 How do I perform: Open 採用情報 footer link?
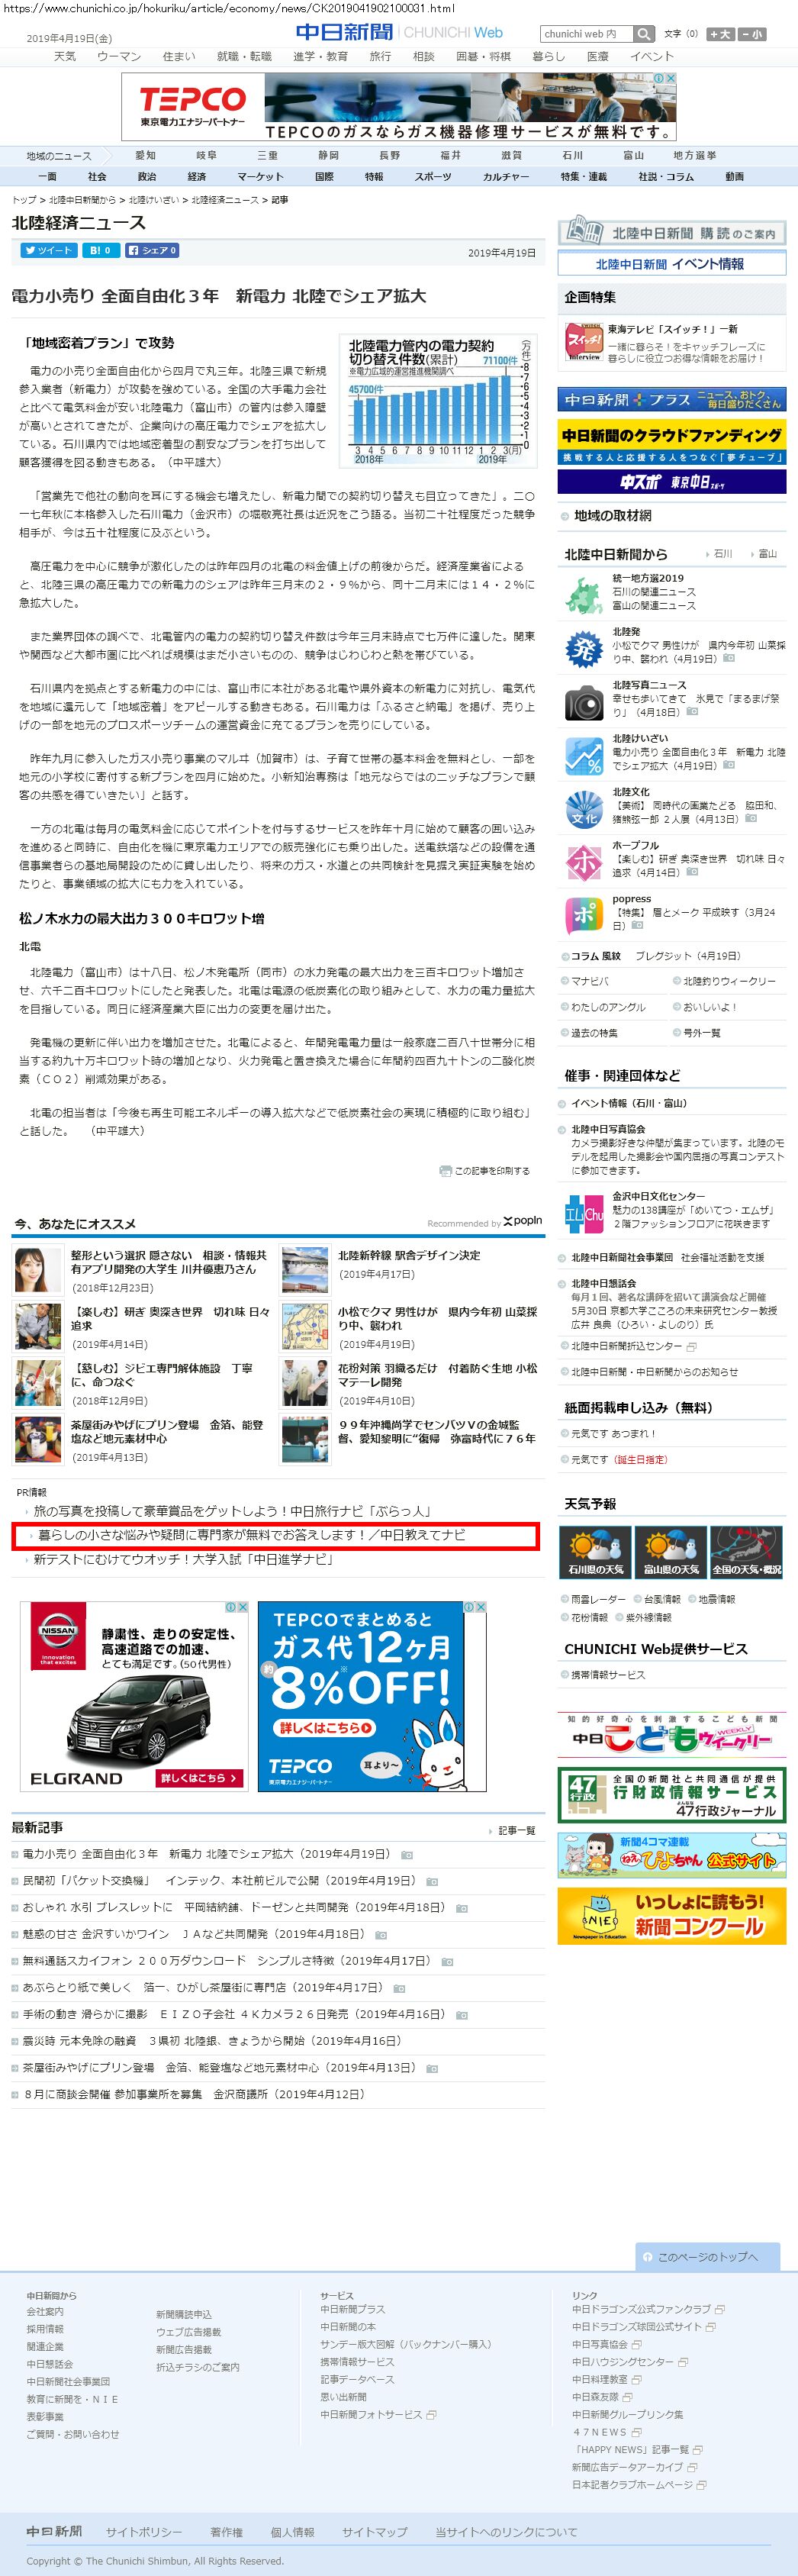click(x=45, y=2329)
